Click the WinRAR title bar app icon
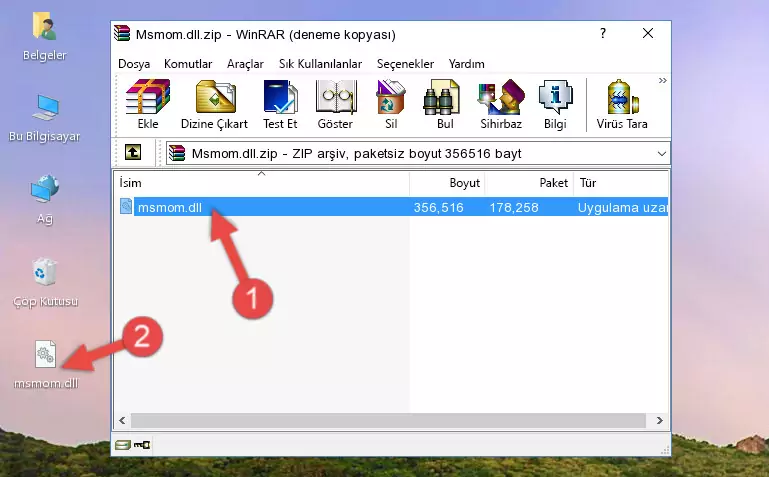This screenshot has width=769, height=477. [122, 34]
